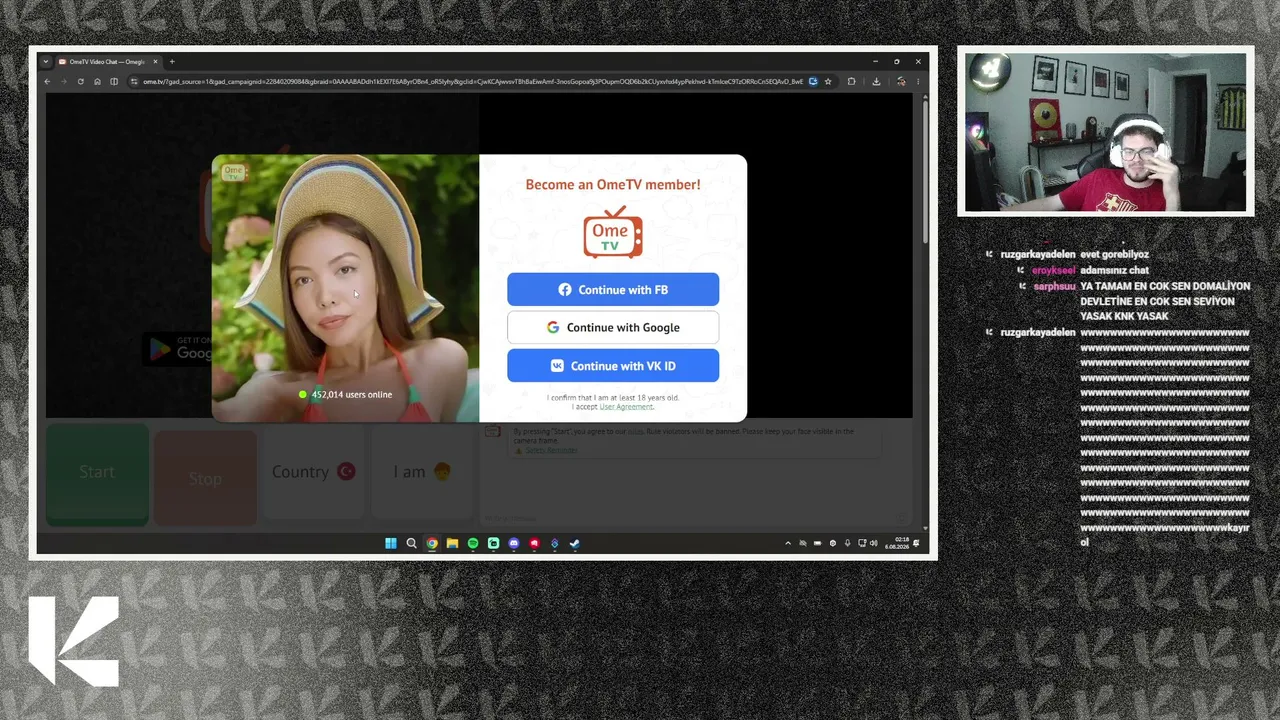The image size is (1280, 720).
Task: Open the Country selector
Action: tap(313, 472)
